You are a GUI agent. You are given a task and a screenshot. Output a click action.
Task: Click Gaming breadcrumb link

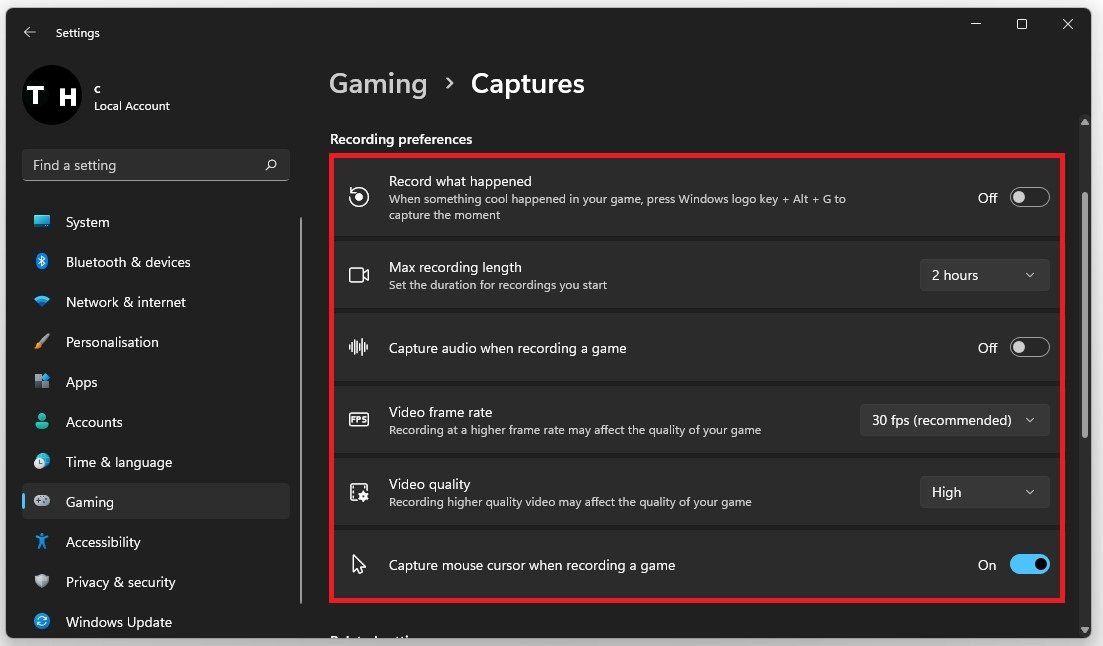(378, 84)
